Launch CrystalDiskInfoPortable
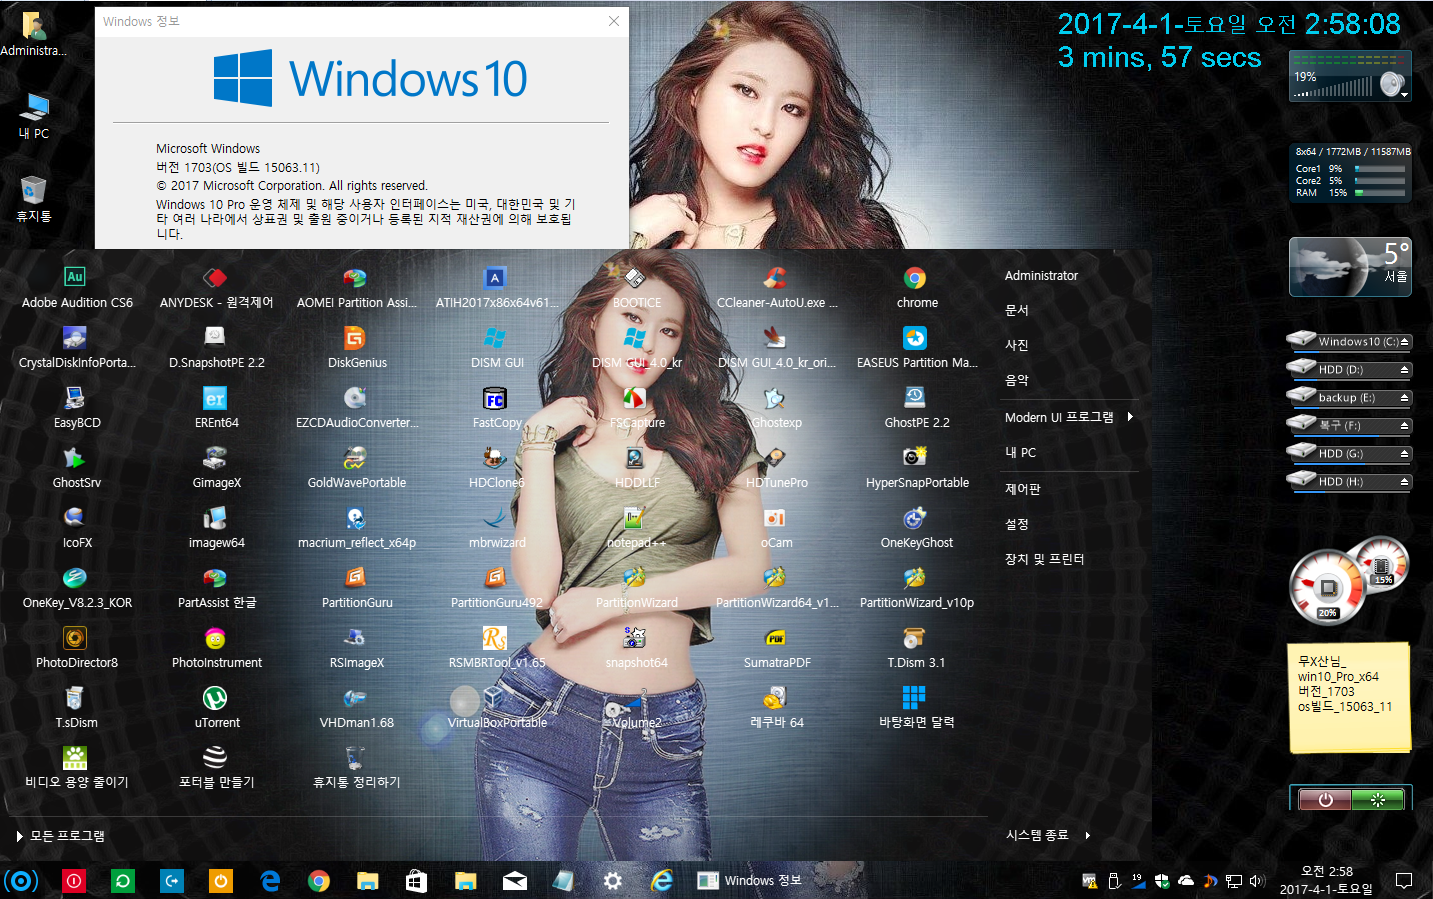Image resolution: width=1433 pixels, height=899 pixels. coord(76,348)
